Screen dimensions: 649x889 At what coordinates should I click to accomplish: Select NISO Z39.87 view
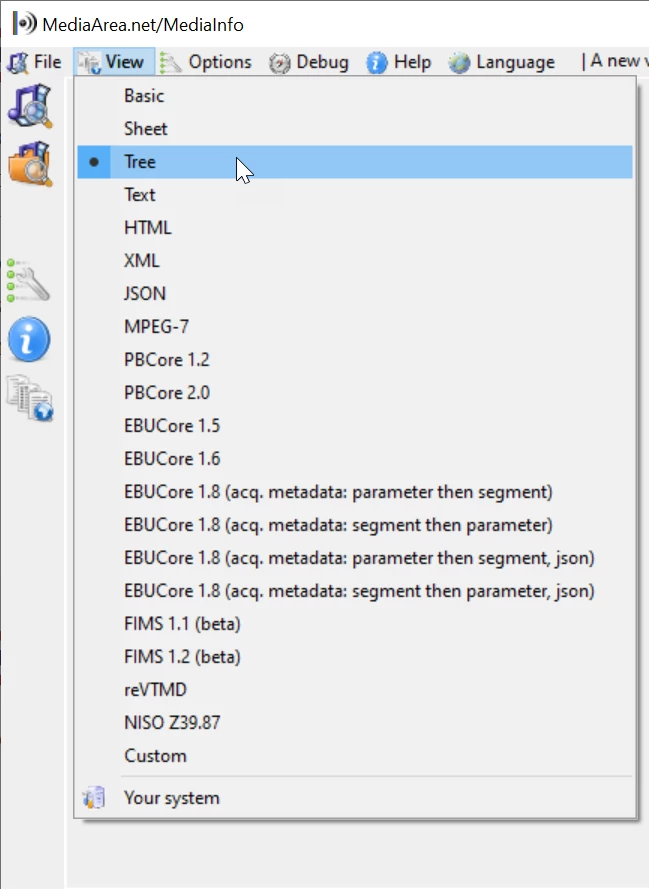[355, 722]
